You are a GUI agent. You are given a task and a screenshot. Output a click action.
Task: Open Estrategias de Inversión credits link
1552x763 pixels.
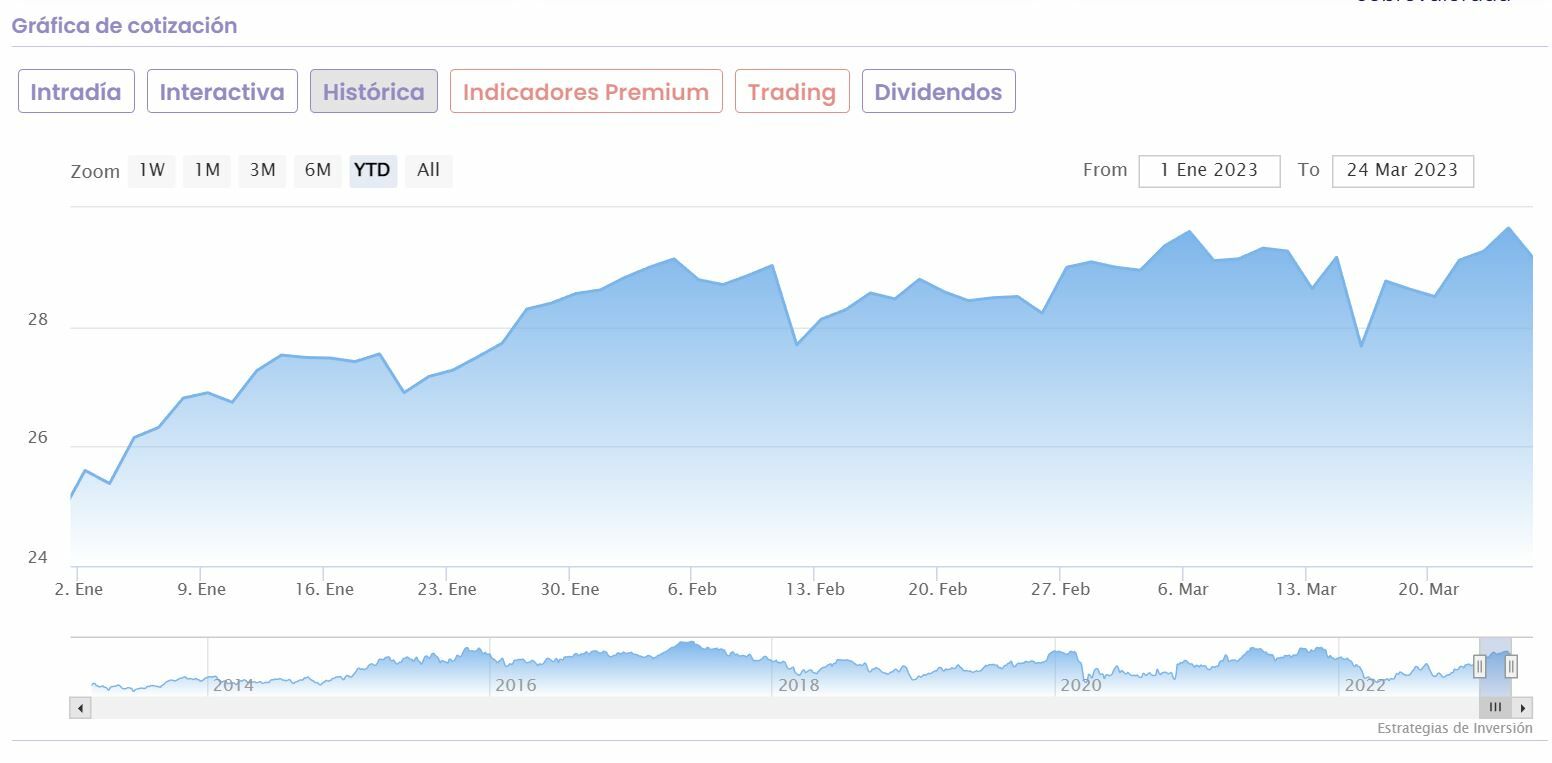pos(1454,729)
